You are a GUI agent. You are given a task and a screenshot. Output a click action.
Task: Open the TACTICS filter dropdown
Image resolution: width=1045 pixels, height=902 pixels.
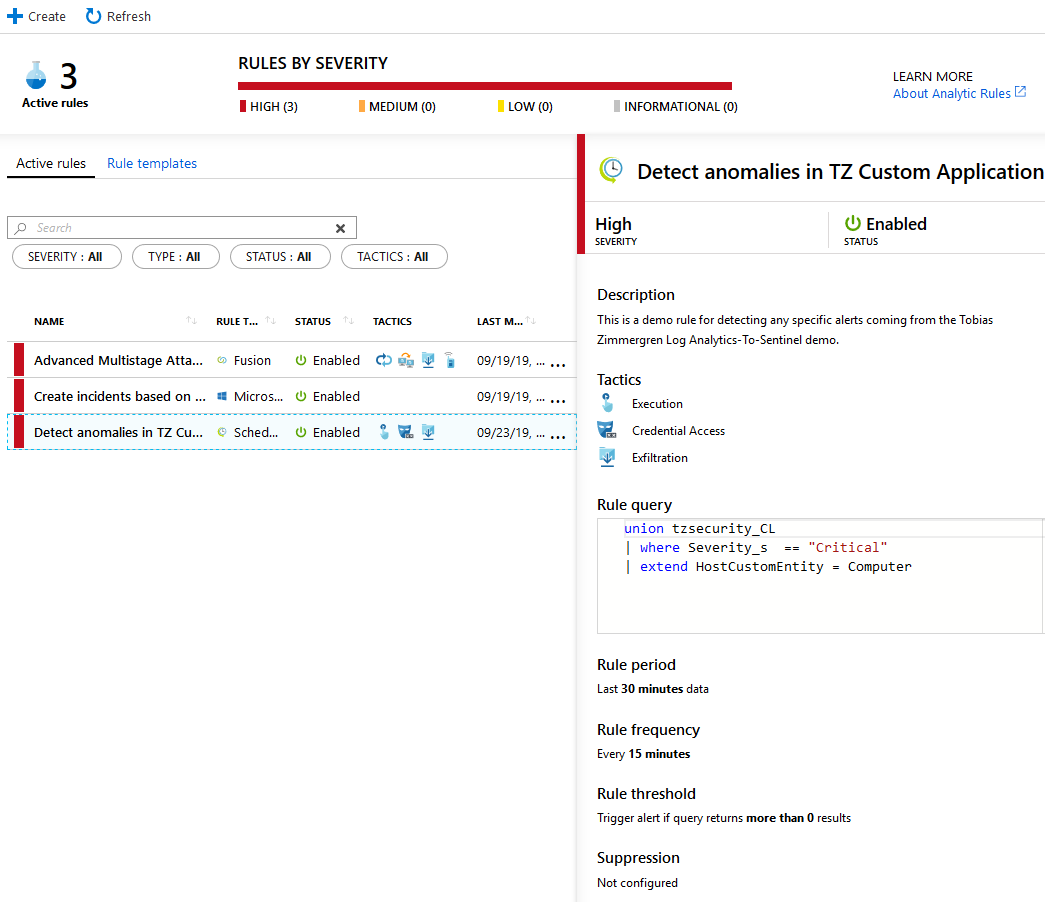click(394, 257)
